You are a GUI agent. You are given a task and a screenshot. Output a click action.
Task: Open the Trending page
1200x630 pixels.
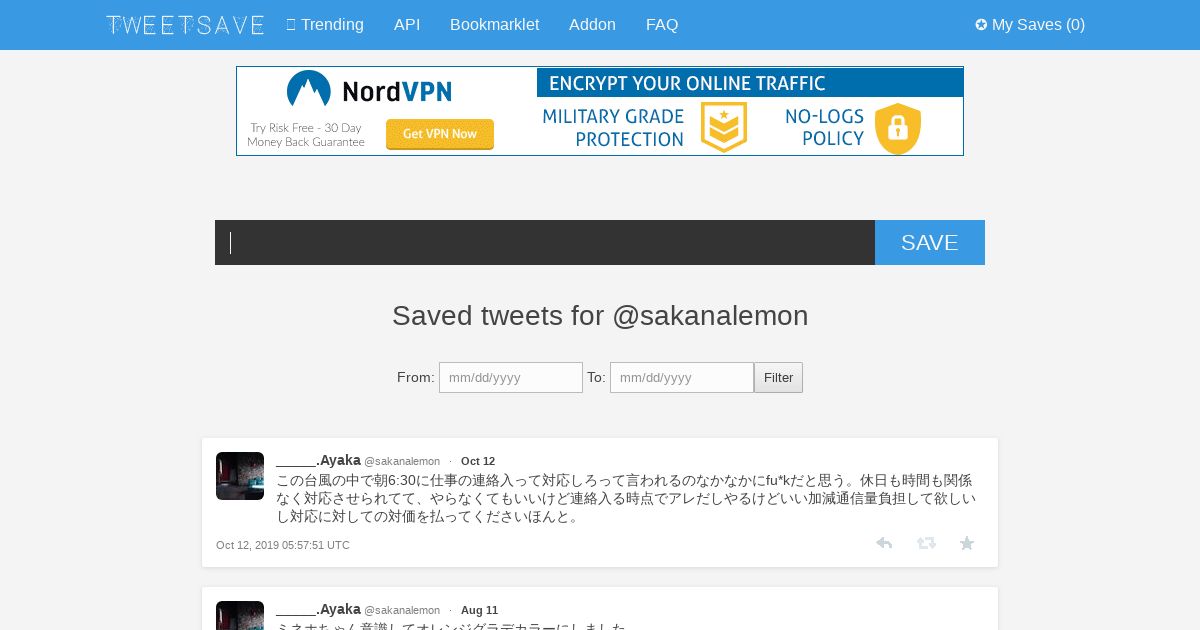click(x=325, y=25)
